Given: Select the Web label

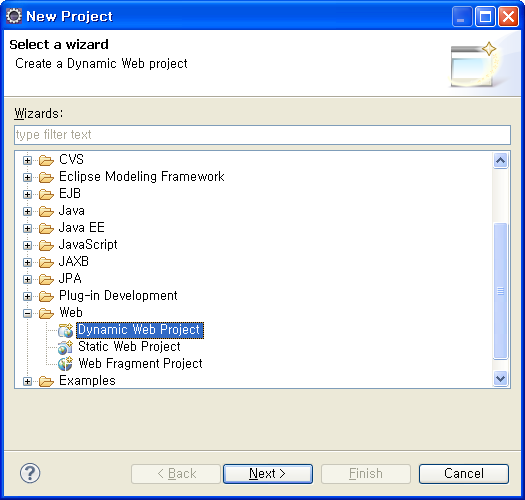Looking at the screenshot, I should (71, 313).
